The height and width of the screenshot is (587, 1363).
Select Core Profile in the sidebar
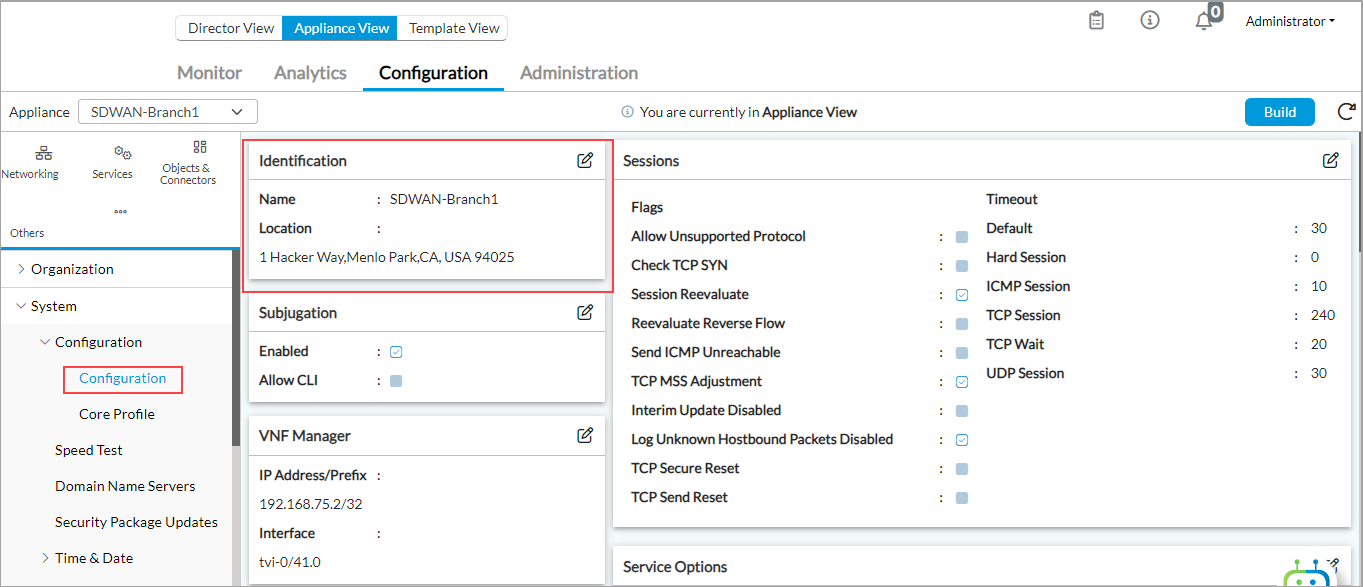[117, 414]
